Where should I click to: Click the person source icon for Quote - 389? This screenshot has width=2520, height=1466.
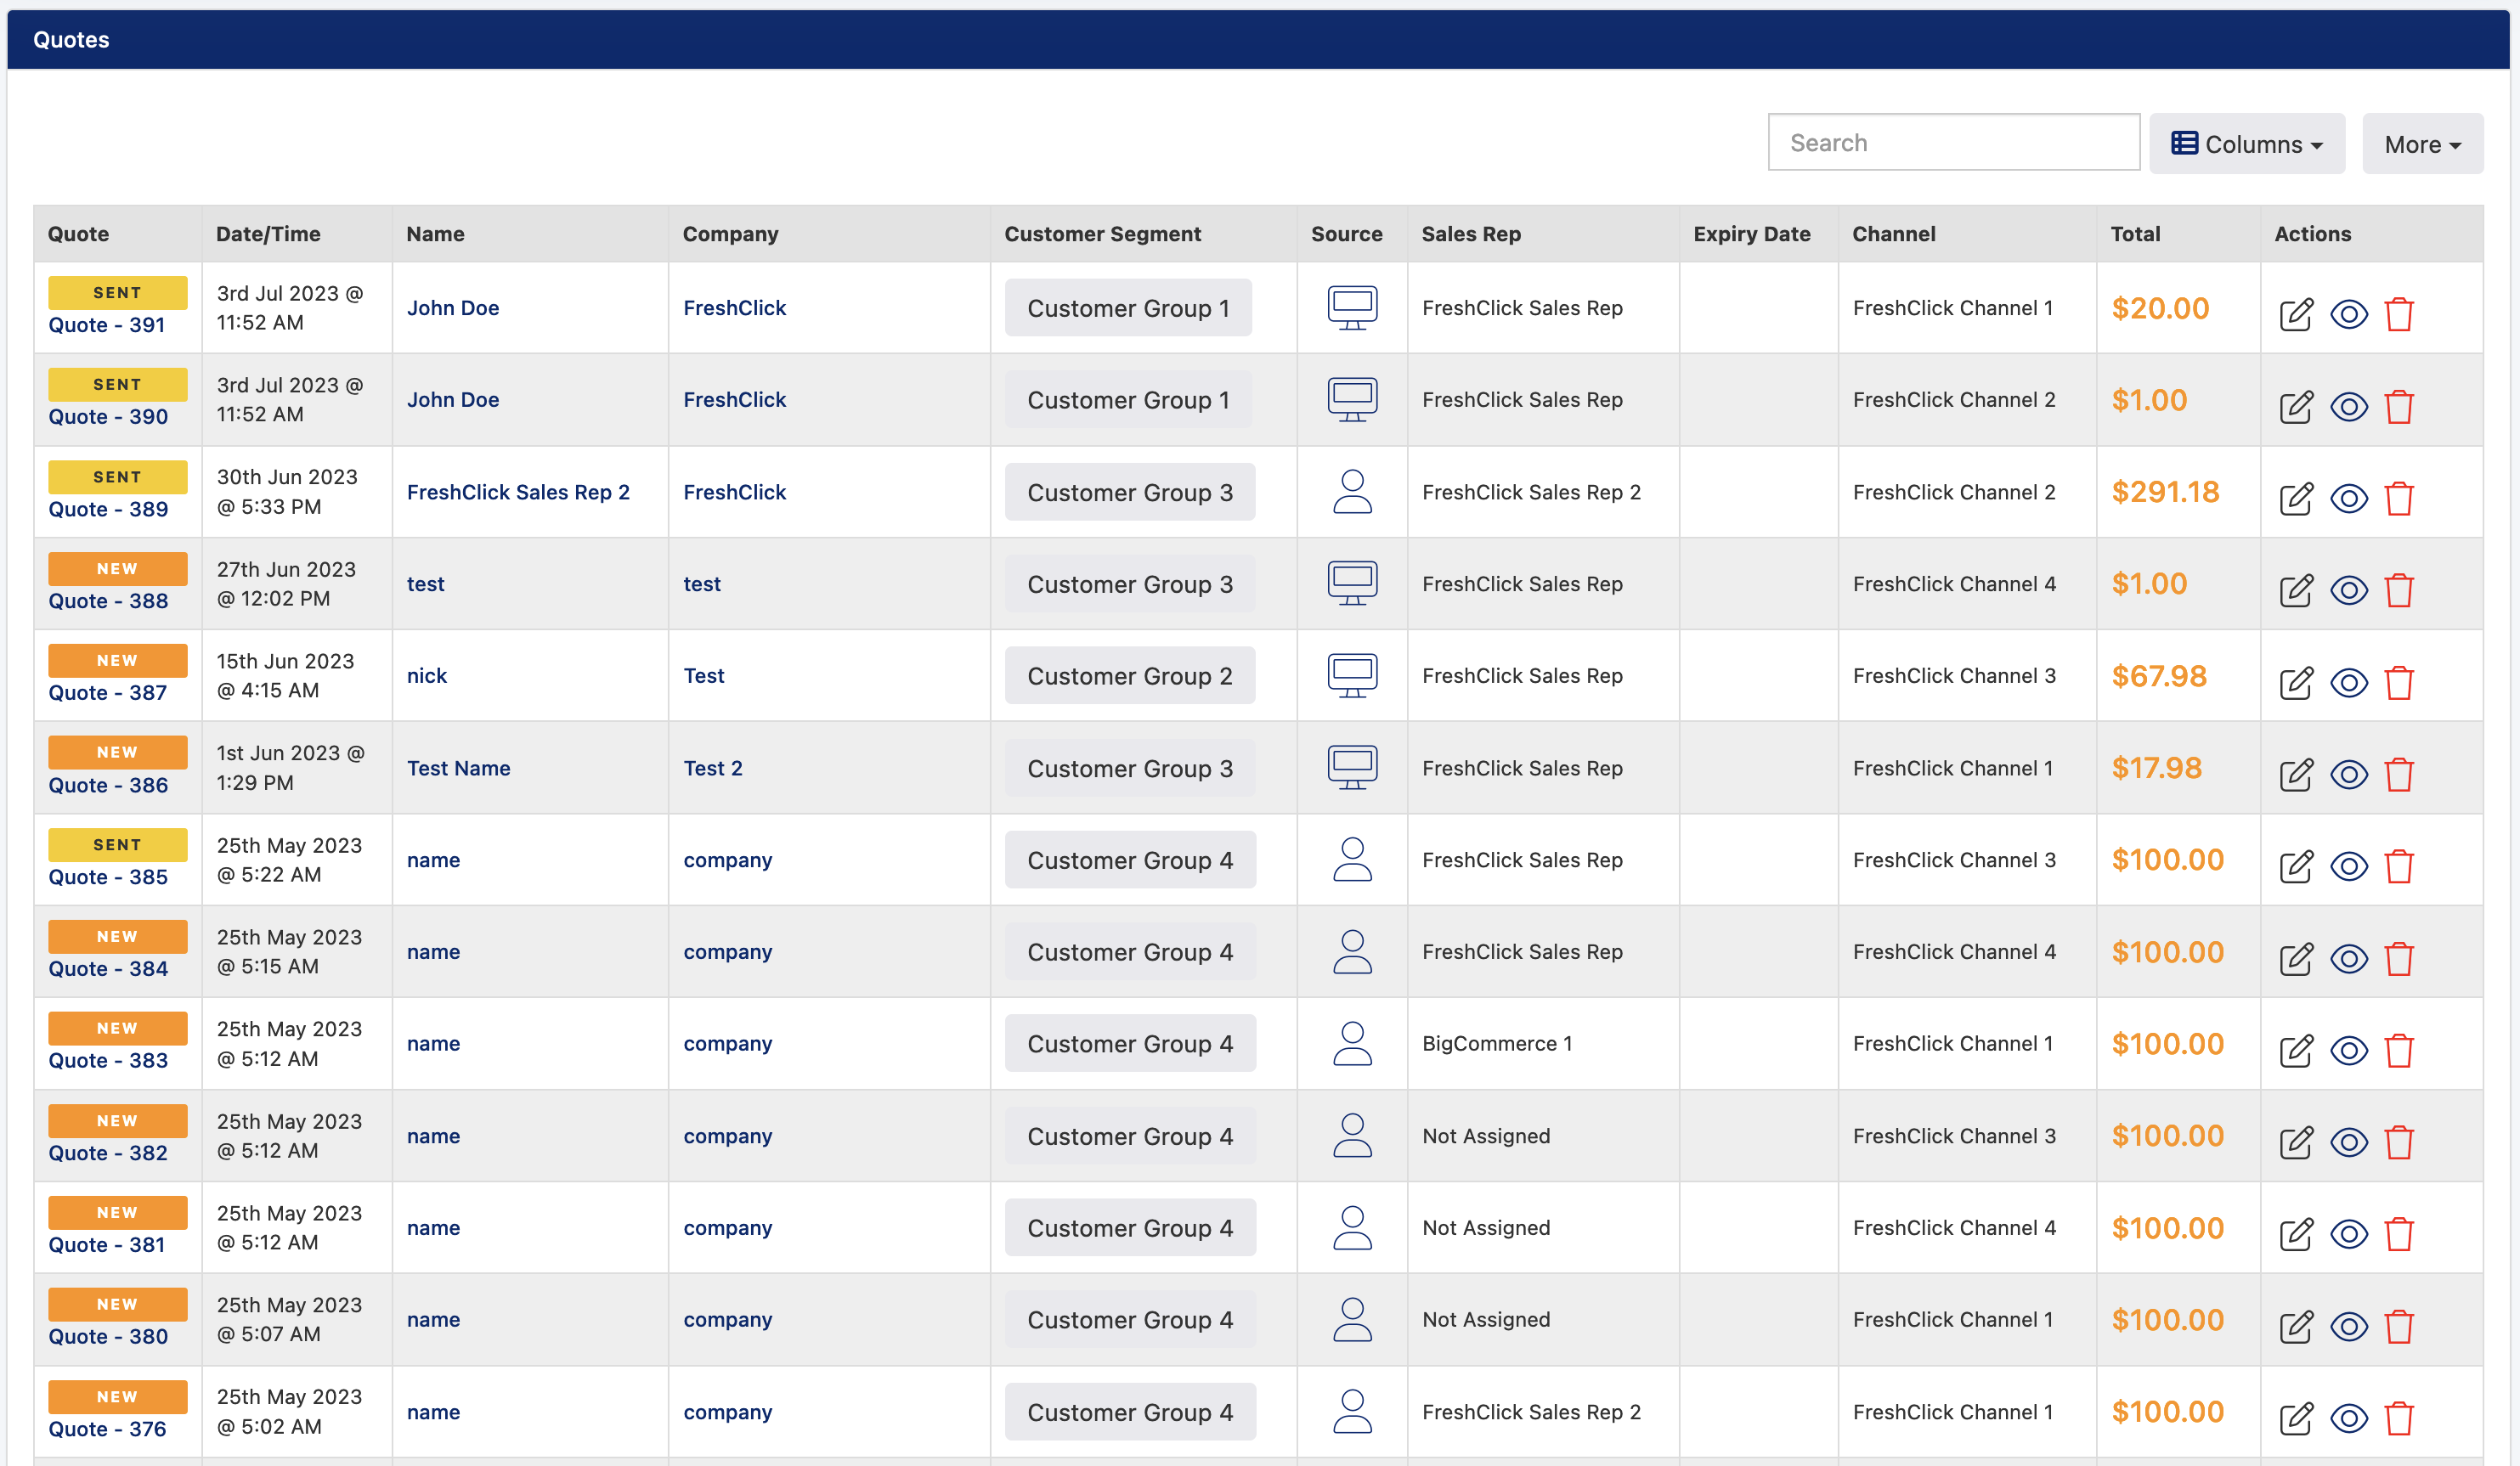(x=1352, y=492)
